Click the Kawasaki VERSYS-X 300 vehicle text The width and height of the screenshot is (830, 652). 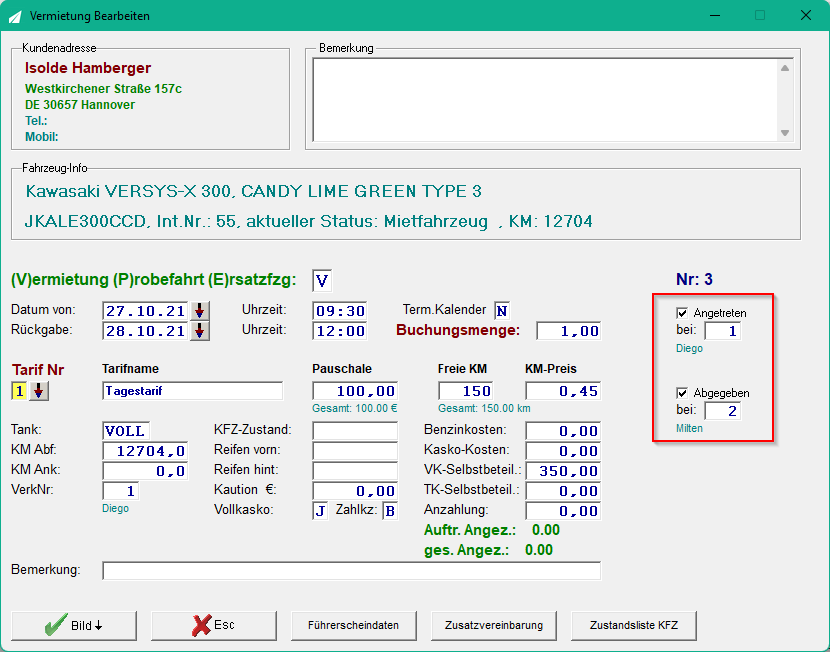(x=254, y=192)
